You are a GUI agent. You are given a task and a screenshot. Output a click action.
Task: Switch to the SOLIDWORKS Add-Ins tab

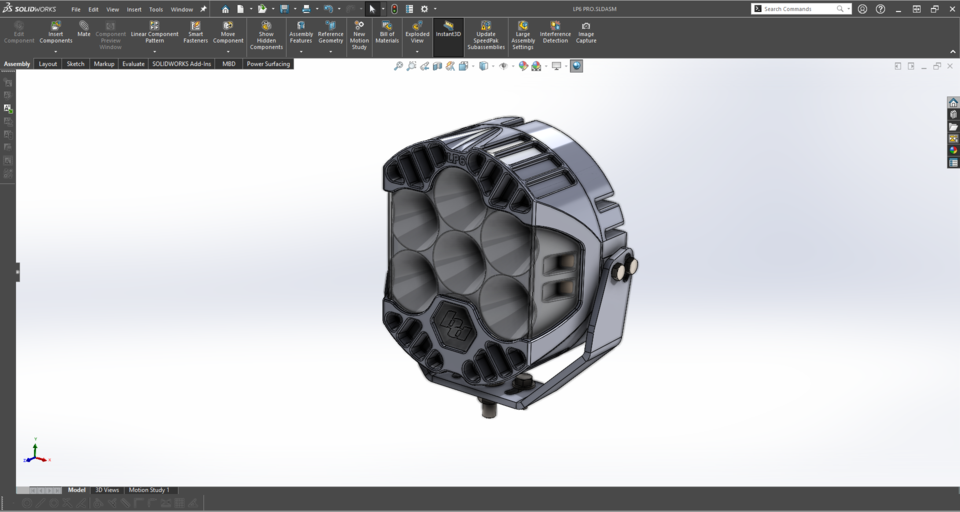[182, 64]
